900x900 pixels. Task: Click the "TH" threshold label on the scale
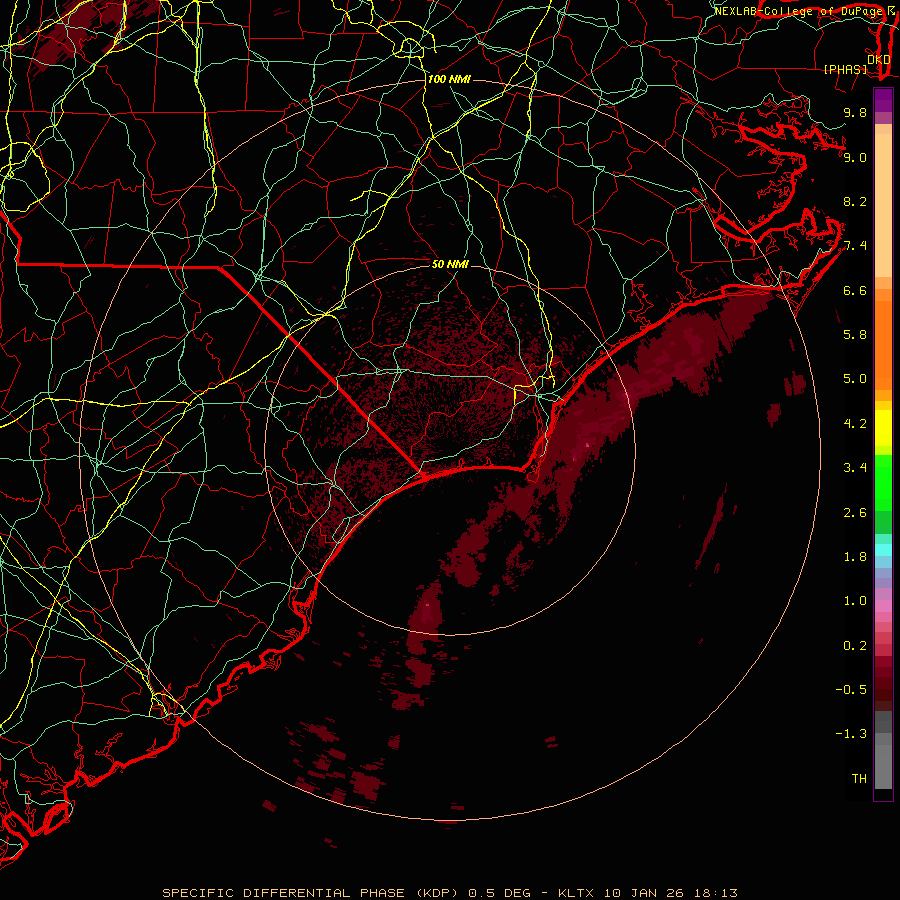click(x=859, y=778)
